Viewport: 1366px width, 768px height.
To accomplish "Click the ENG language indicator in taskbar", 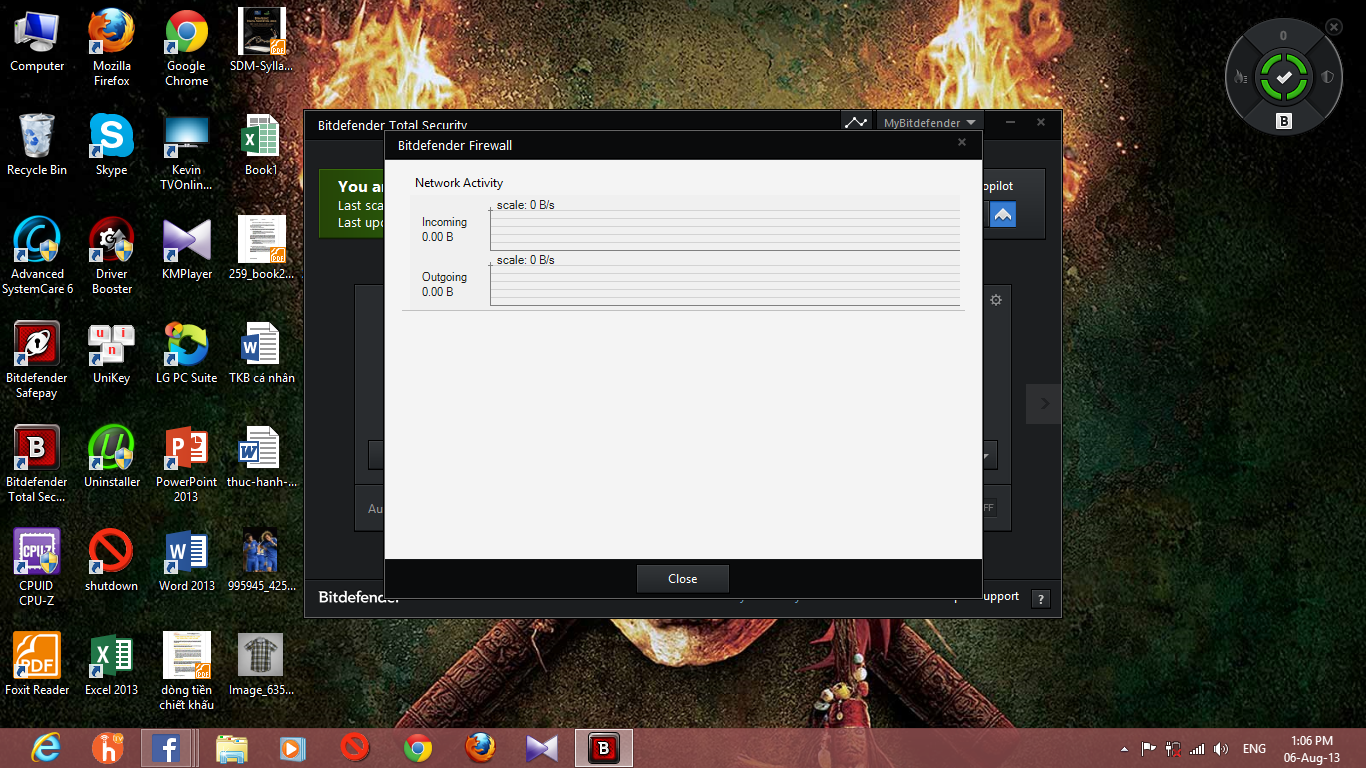I will pos(1254,748).
